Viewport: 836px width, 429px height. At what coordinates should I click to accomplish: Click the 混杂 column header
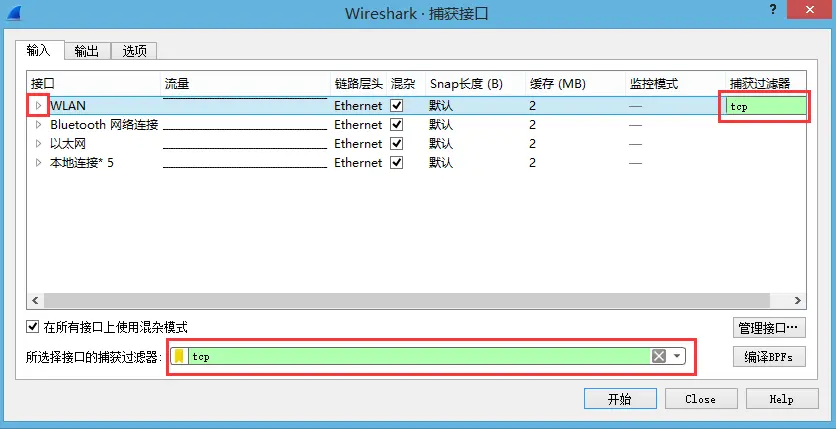click(x=404, y=84)
